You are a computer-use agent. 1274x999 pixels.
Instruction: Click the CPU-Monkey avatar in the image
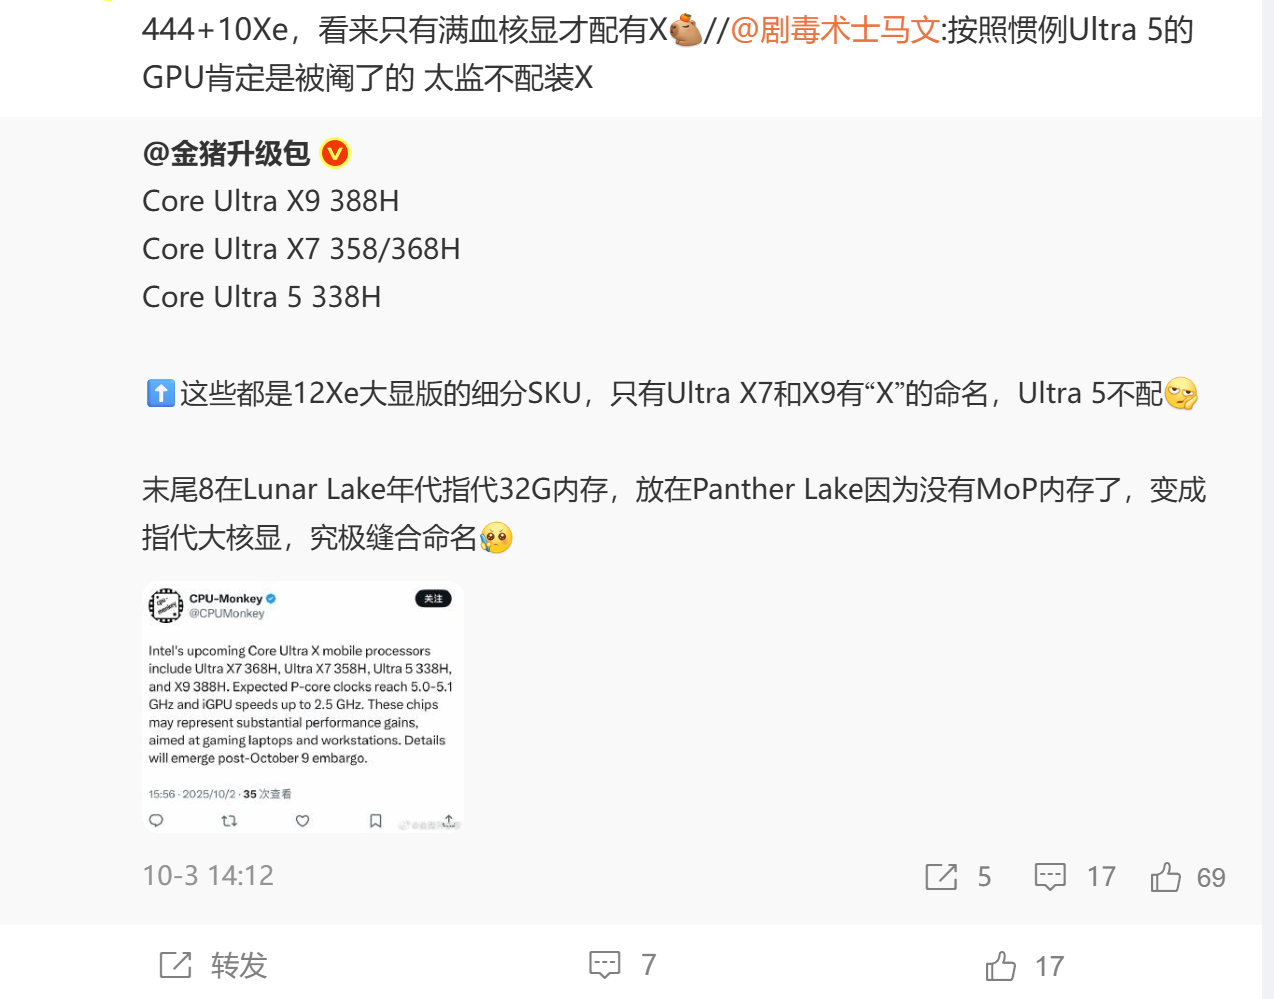tap(166, 605)
